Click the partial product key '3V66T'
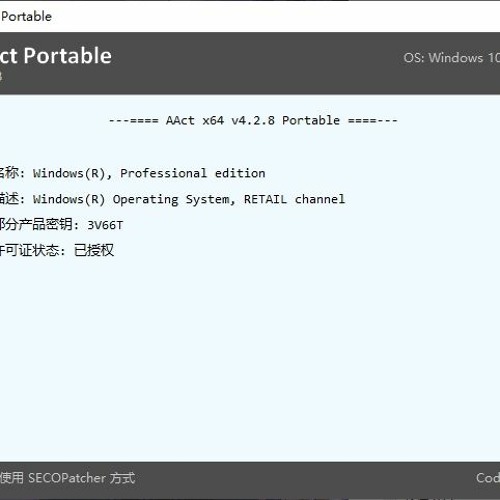This screenshot has width=500, height=500. 105,225
